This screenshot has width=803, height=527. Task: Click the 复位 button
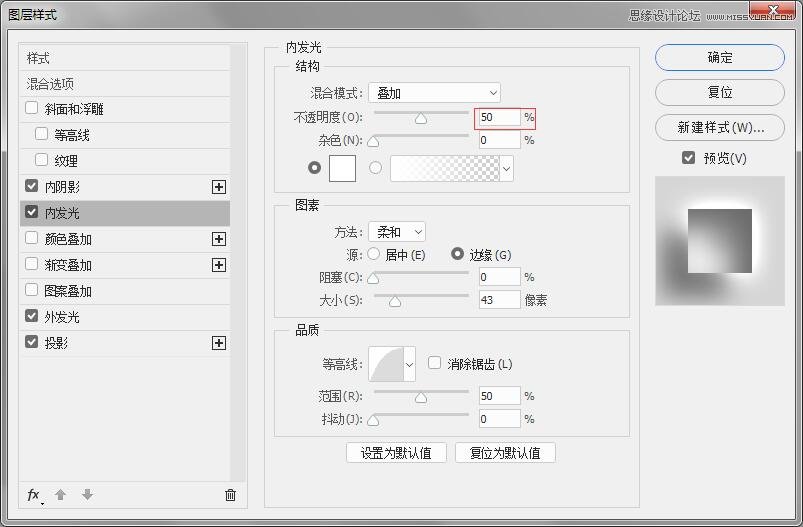(x=720, y=92)
